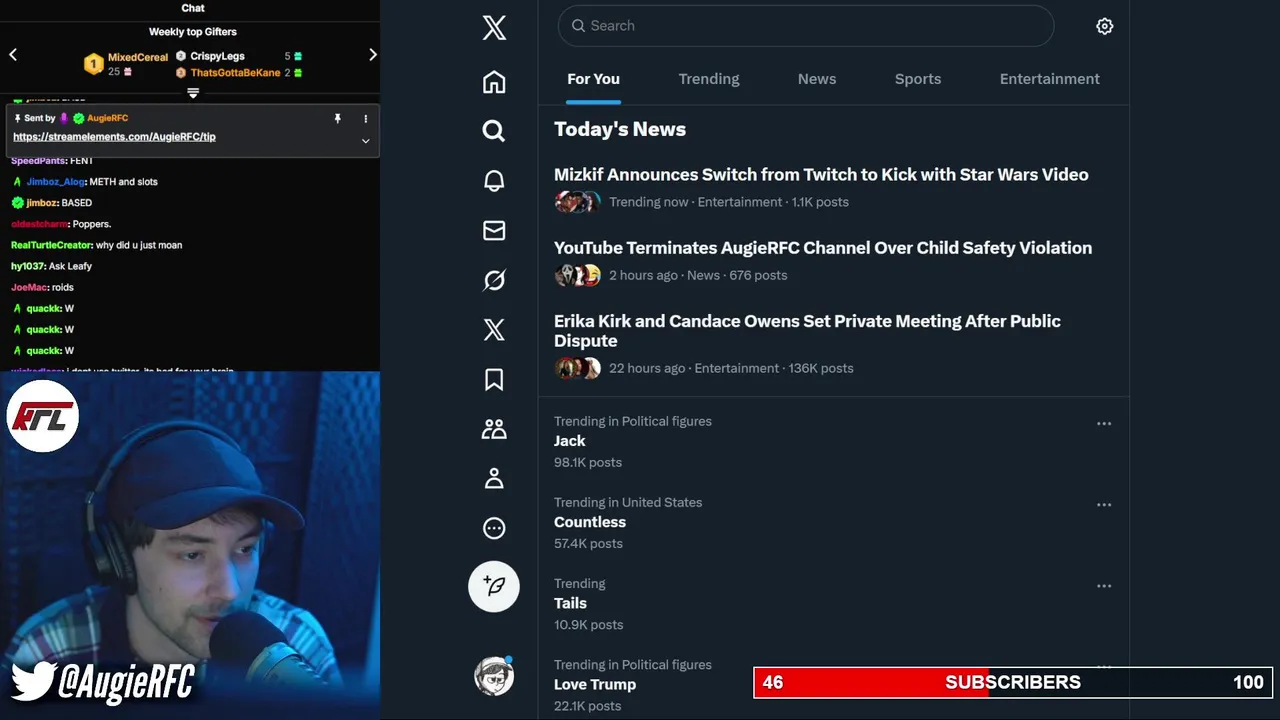The image size is (1280, 720).
Task: Click the pin icon on pinned message
Action: (337, 118)
